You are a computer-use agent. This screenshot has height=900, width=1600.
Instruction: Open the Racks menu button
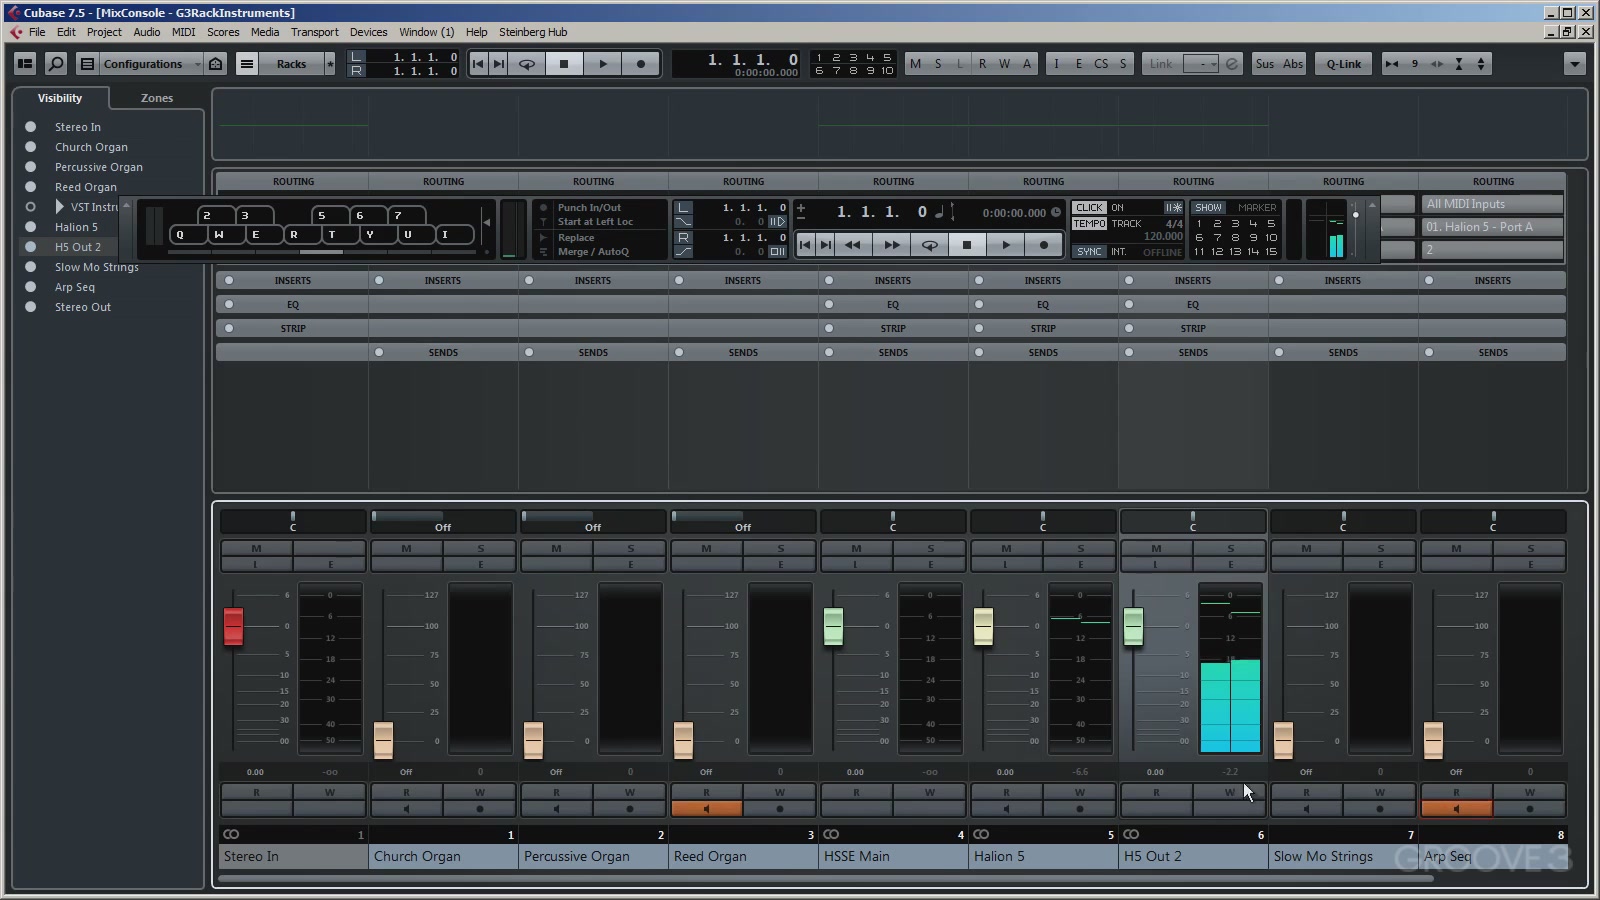pyautogui.click(x=291, y=64)
